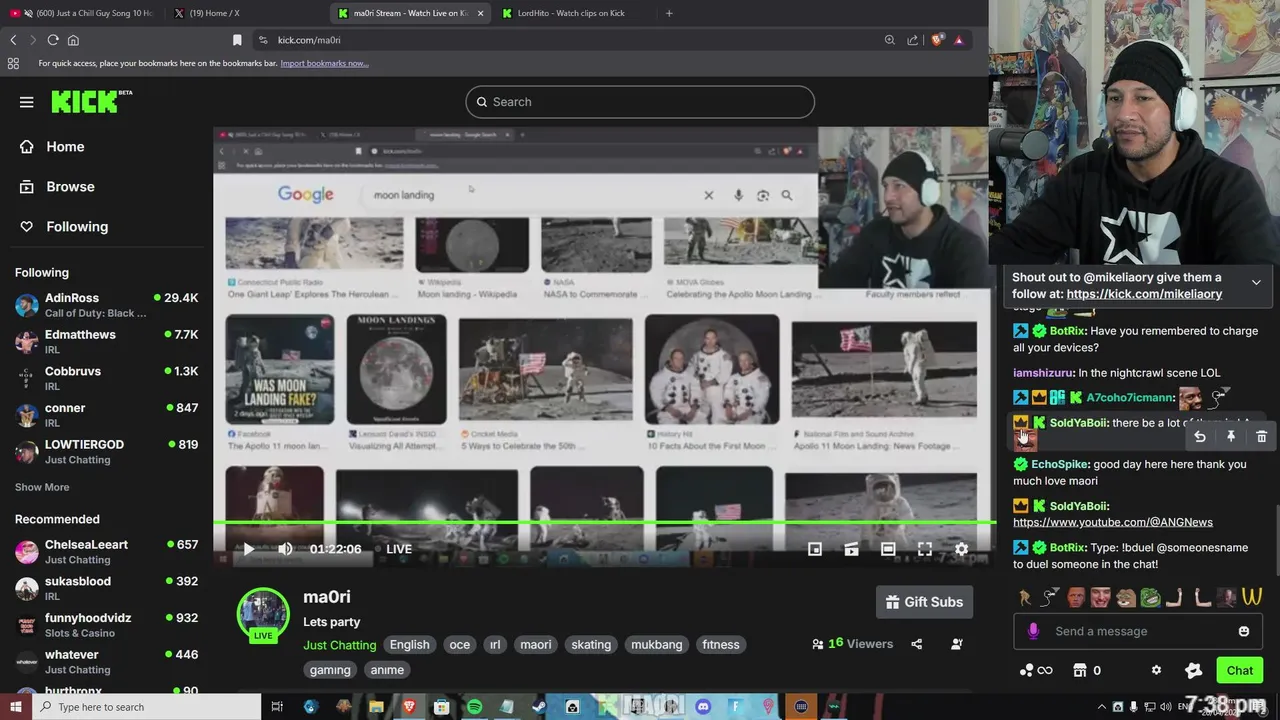Open video player settings gear

pos(961,549)
